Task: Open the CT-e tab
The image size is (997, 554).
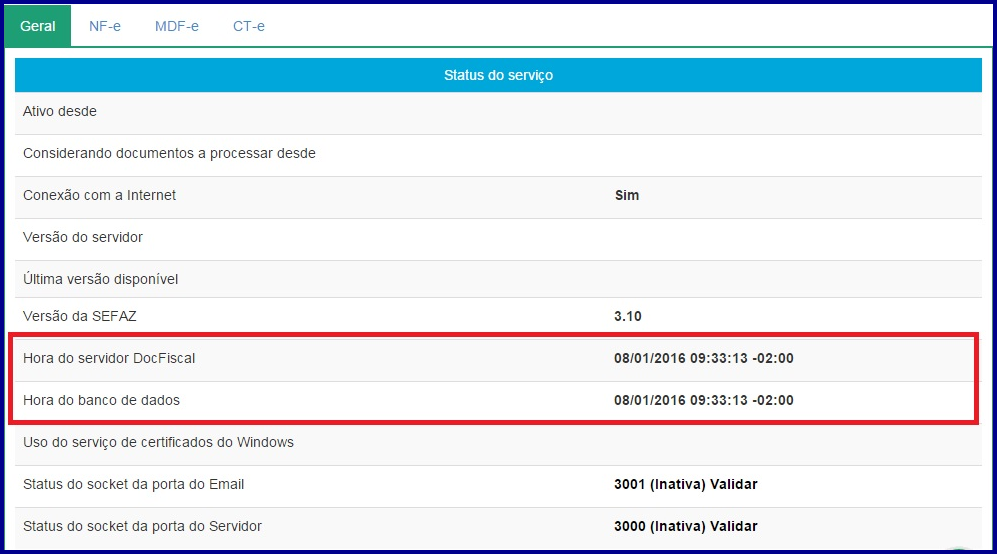Action: click(249, 26)
